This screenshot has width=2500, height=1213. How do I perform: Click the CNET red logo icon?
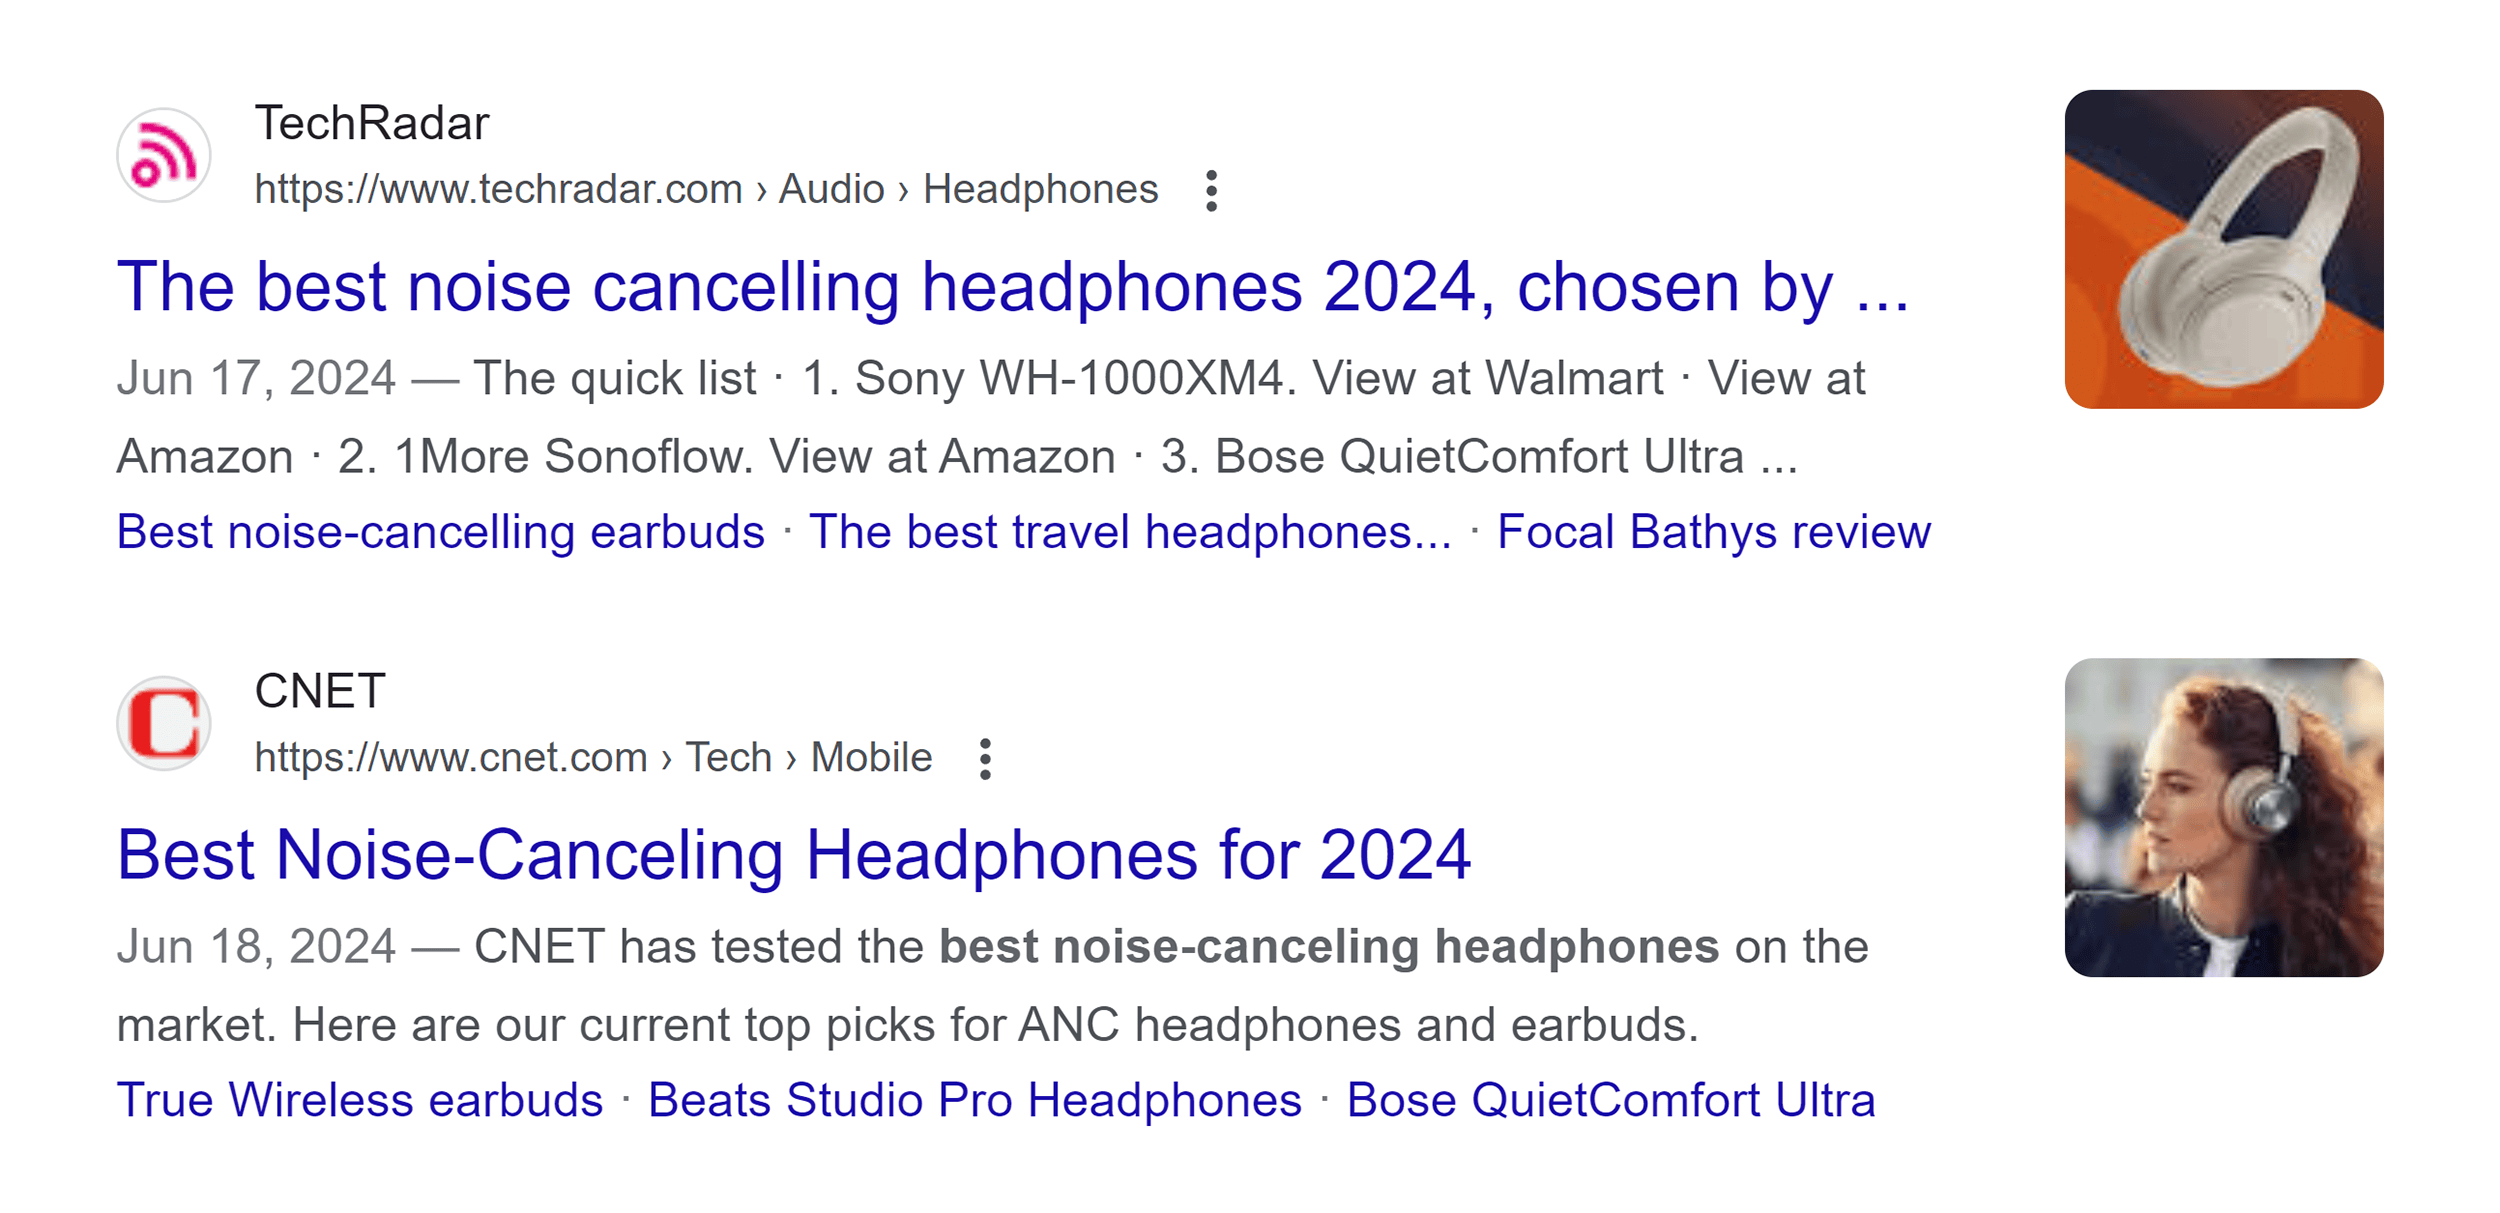163,722
